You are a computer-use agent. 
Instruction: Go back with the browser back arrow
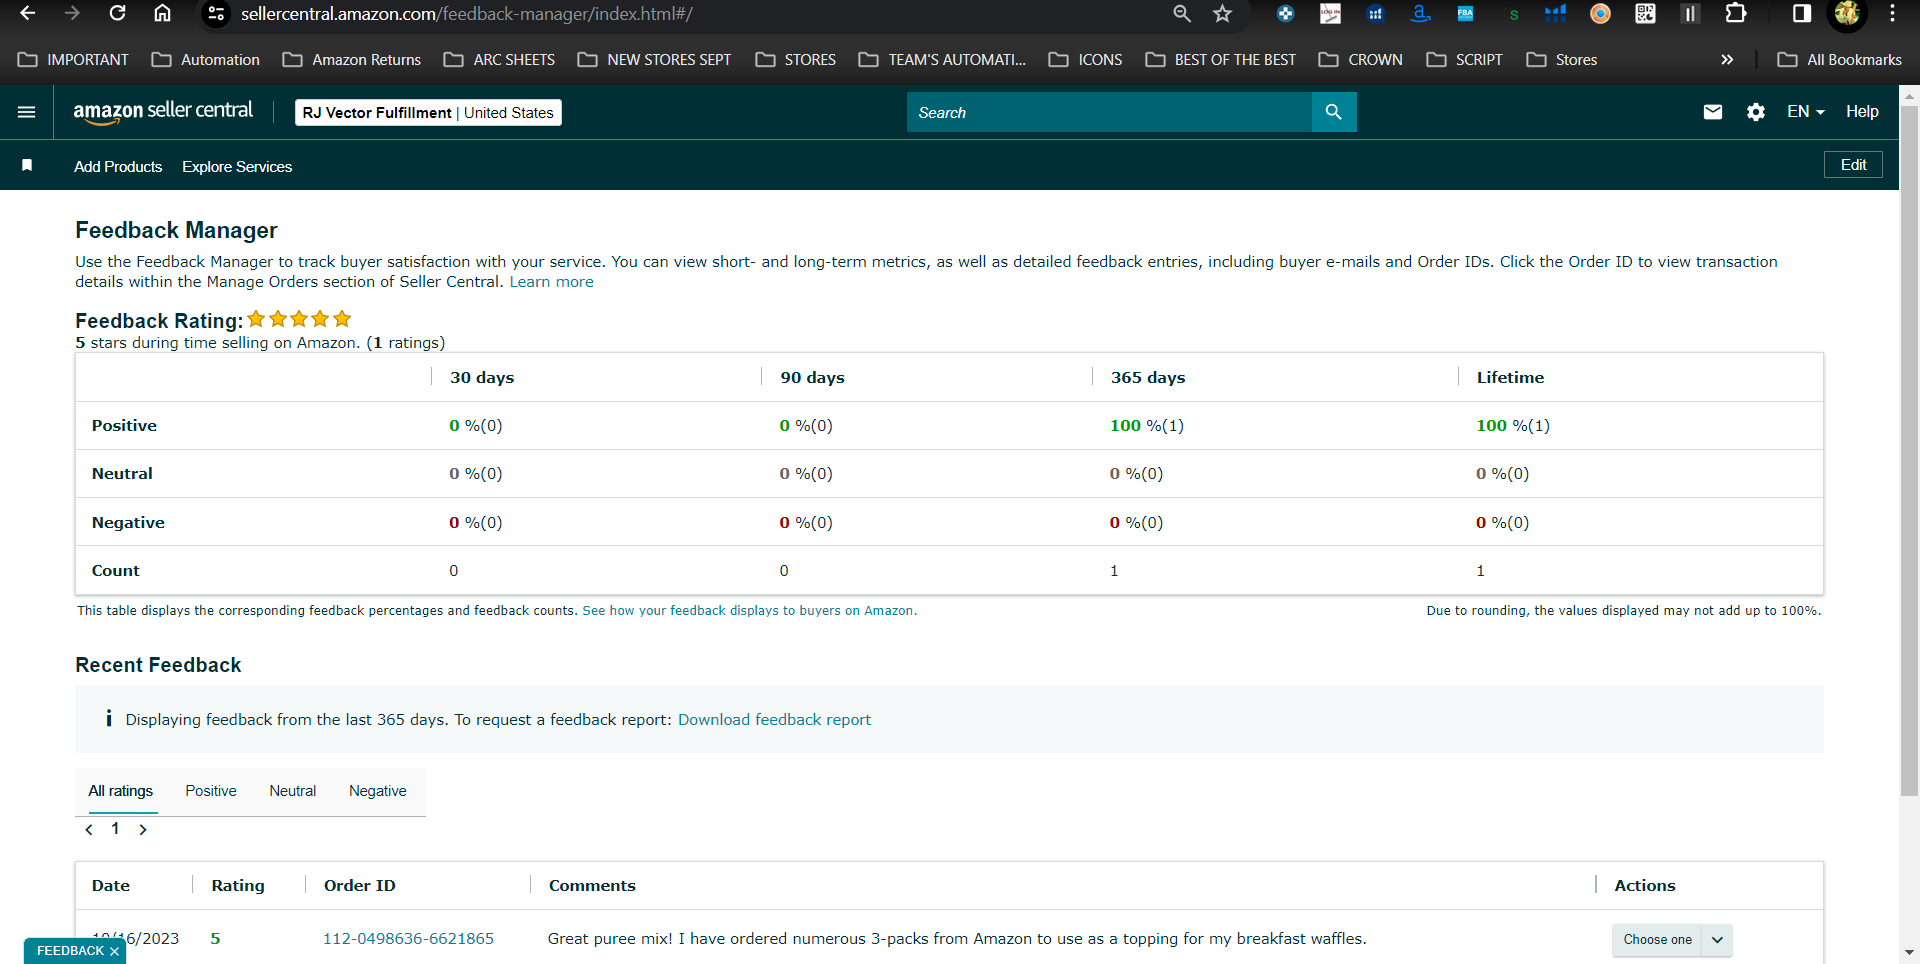point(28,13)
